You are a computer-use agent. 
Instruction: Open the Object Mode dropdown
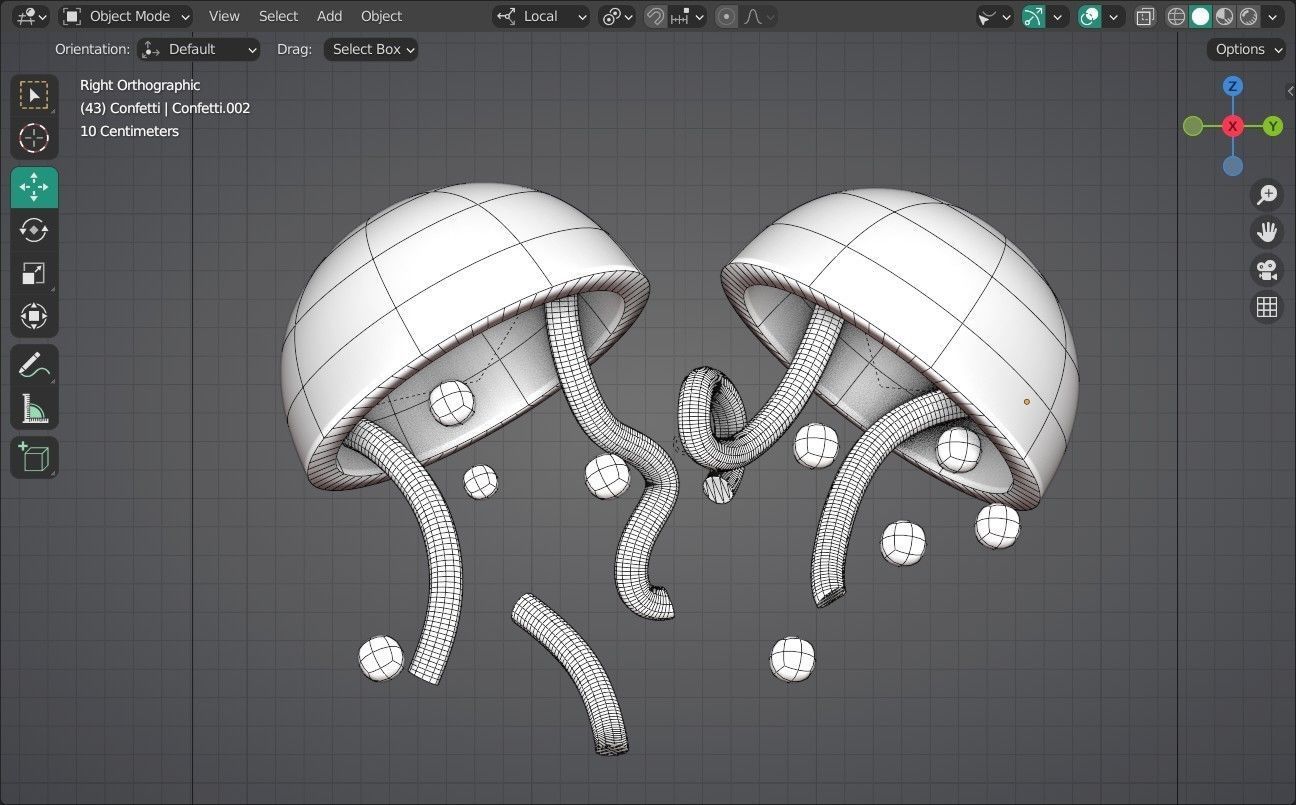click(x=127, y=16)
